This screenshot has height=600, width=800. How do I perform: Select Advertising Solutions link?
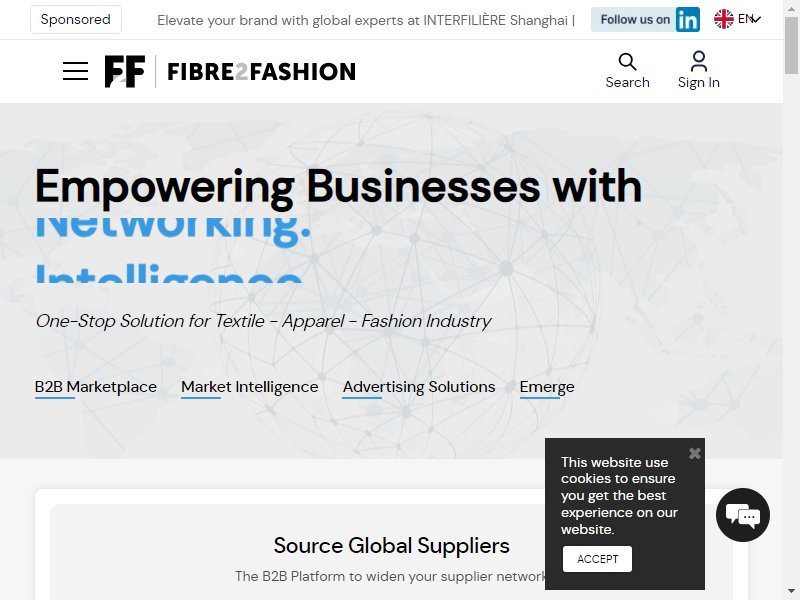coord(419,387)
